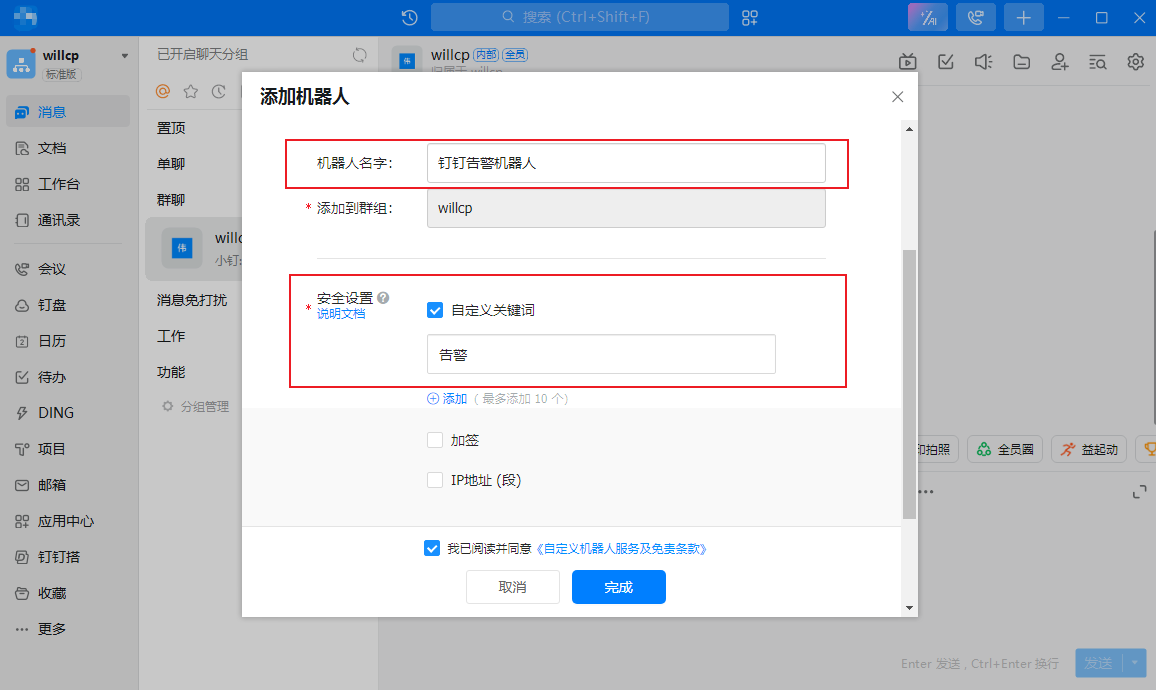Screen dimensions: 1156x690
Task: Open 分组管理 settings
Action: pyautogui.click(x=195, y=406)
